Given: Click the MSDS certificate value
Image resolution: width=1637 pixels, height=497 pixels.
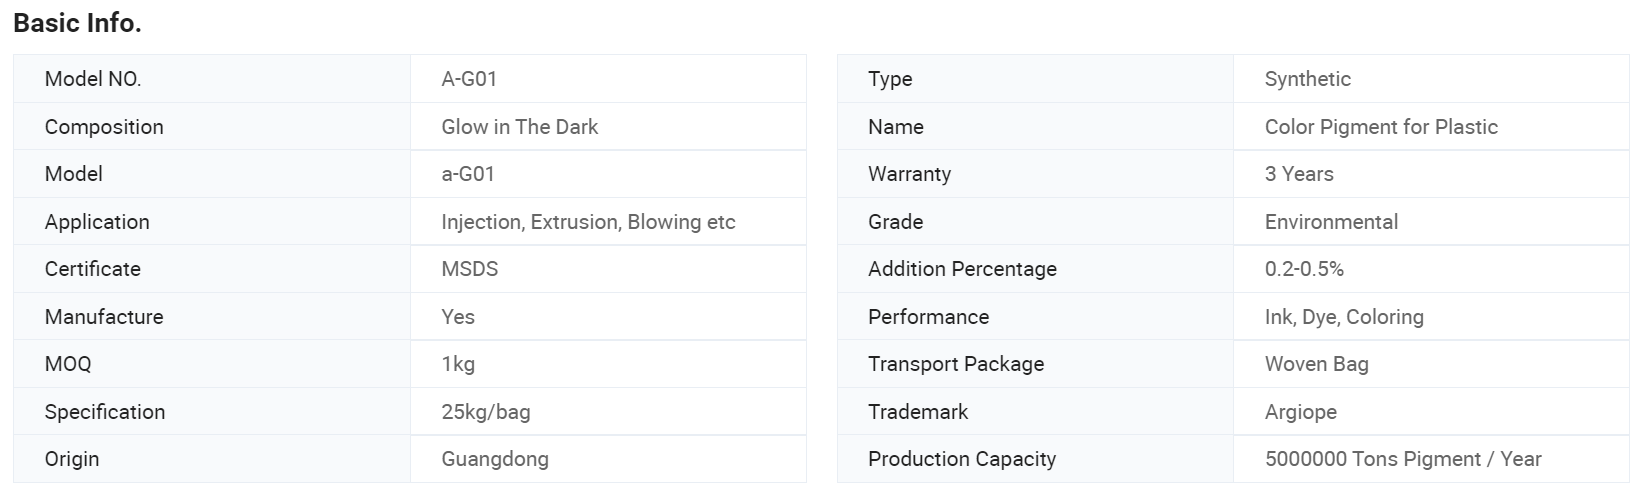Looking at the screenshot, I should (x=469, y=269).
